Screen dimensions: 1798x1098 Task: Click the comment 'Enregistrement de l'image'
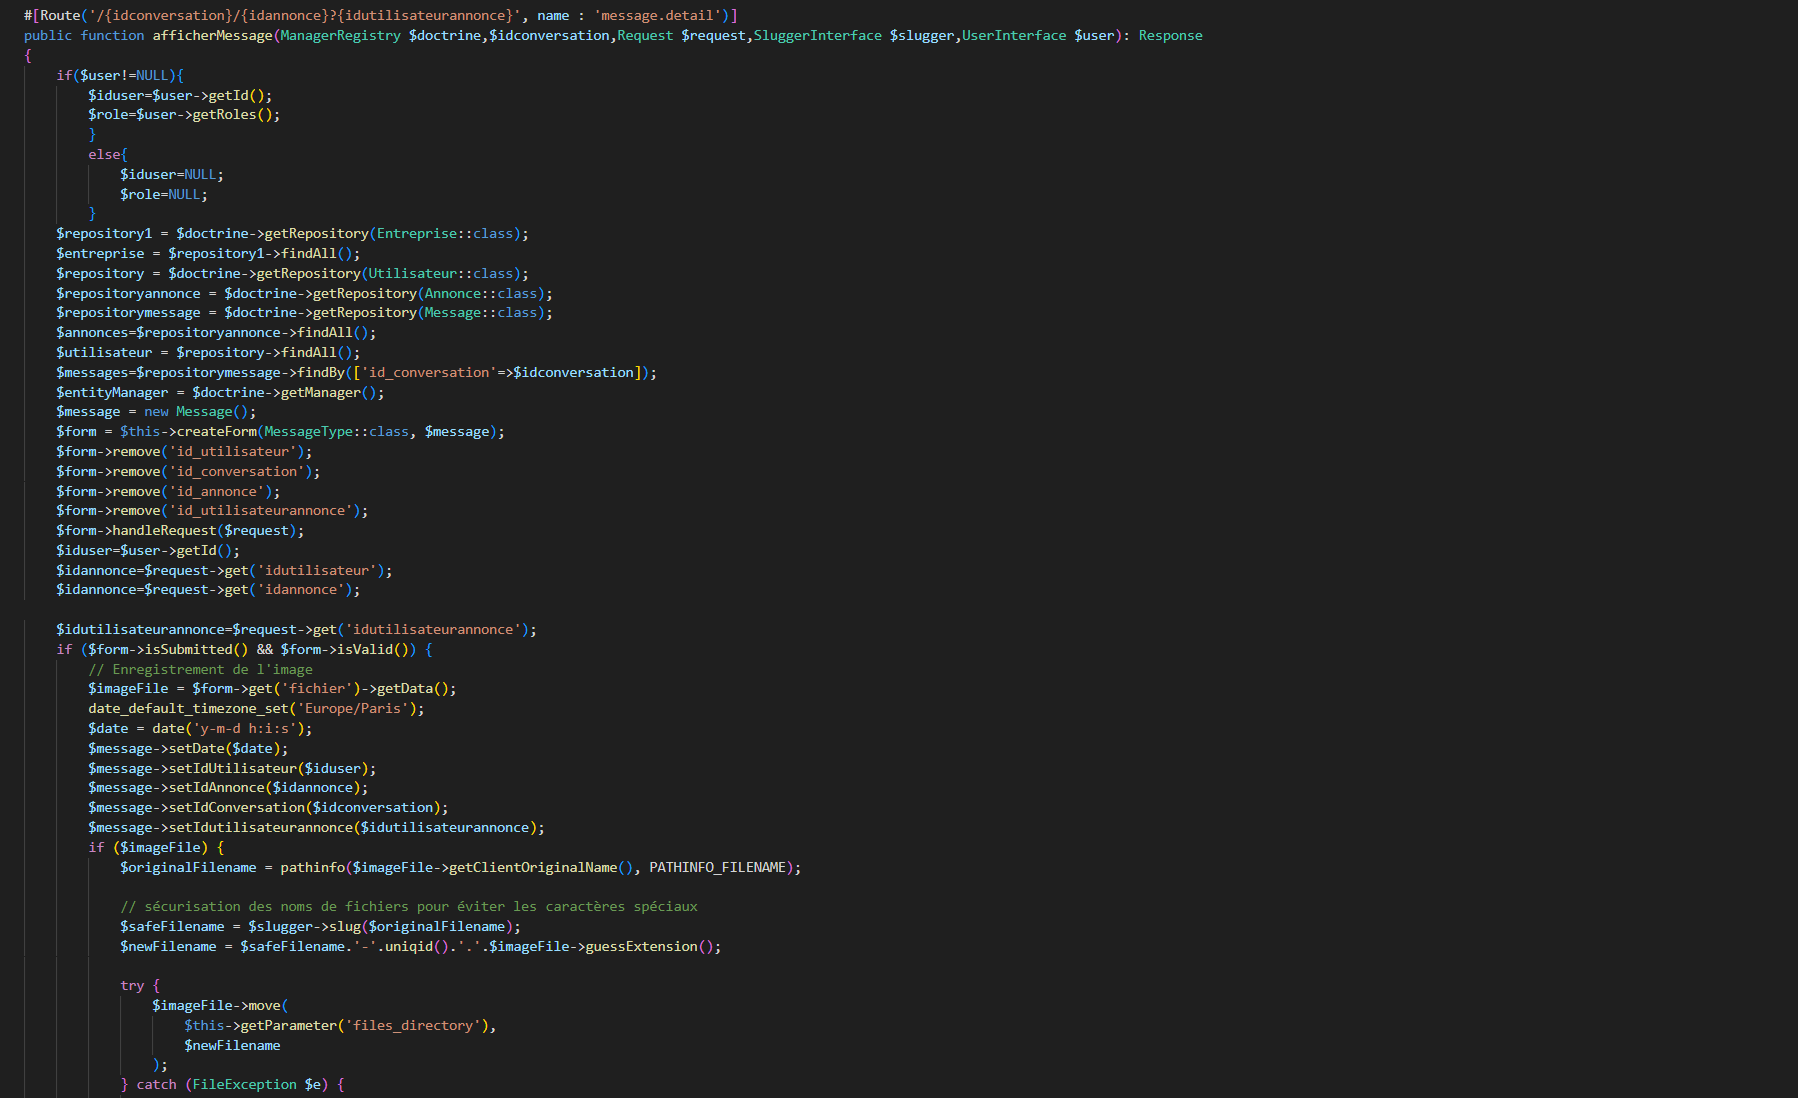point(200,669)
